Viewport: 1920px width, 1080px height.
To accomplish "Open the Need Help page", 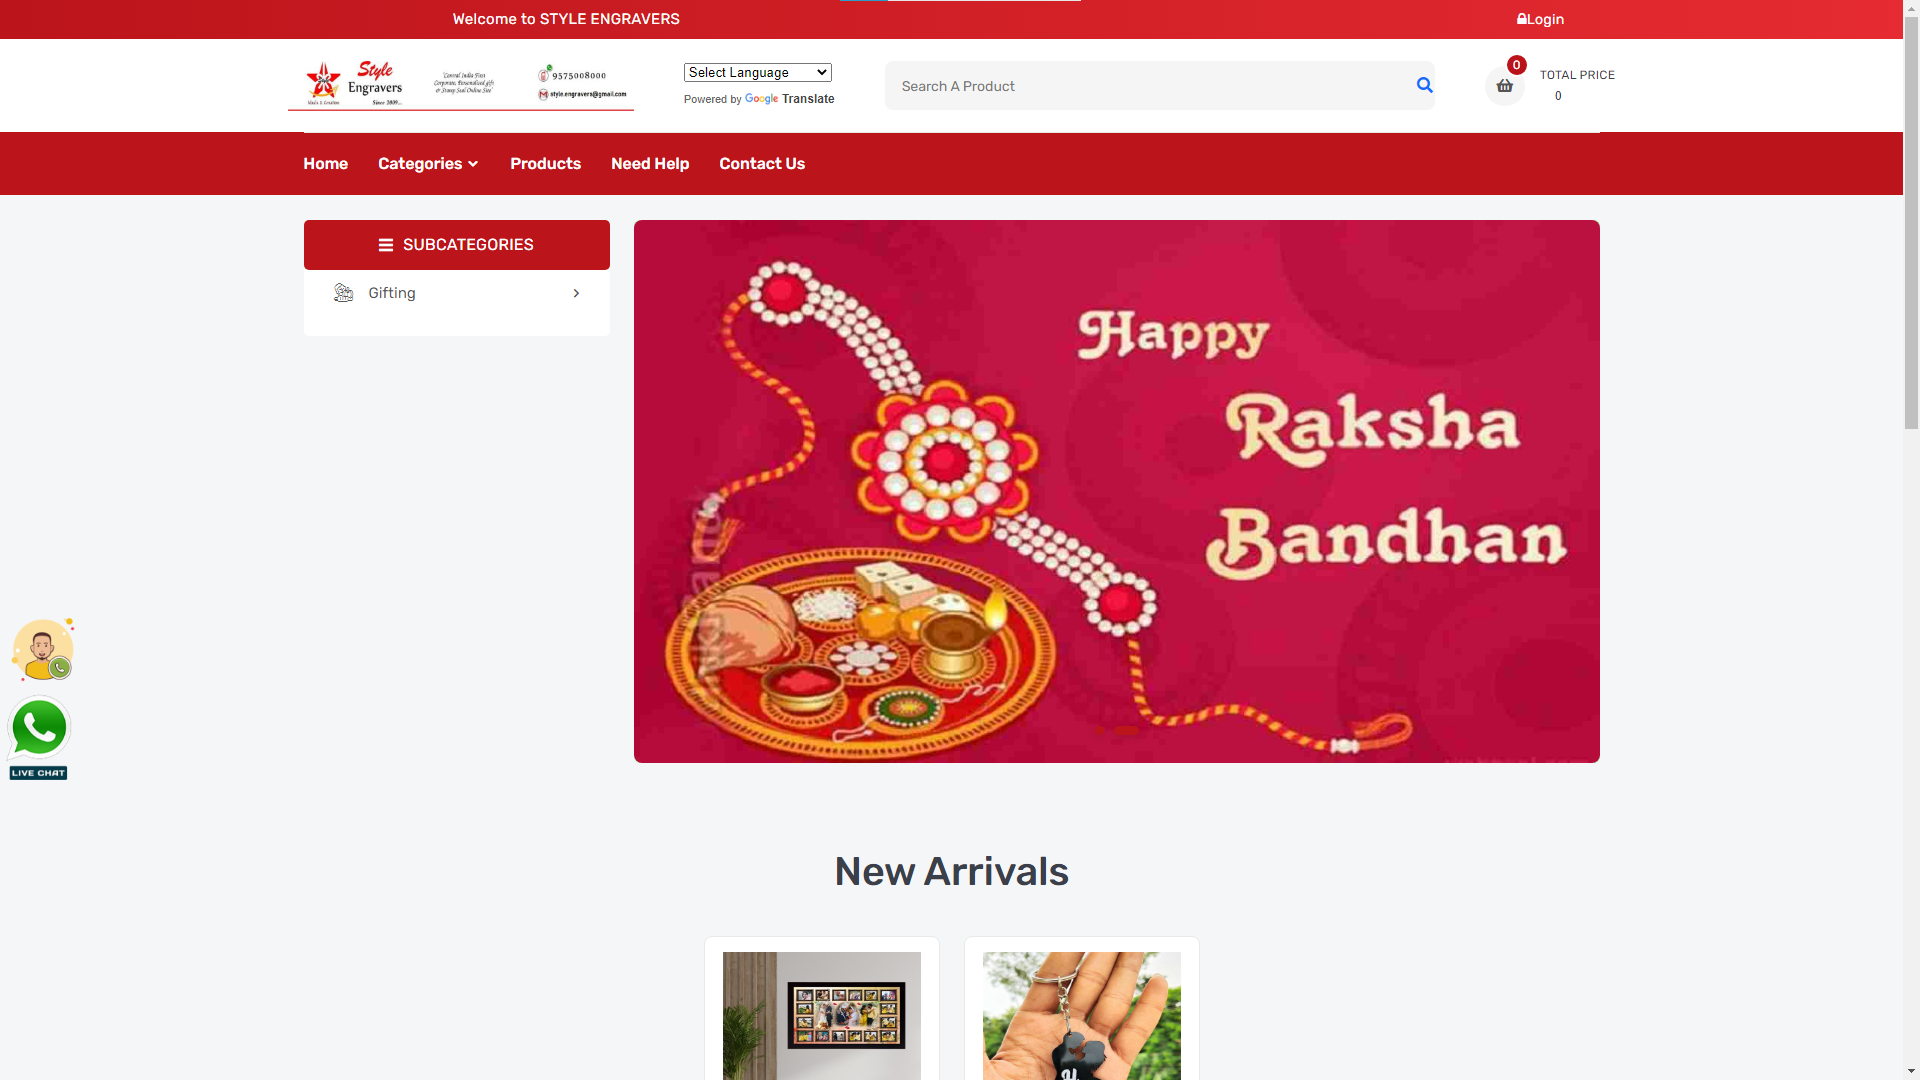I will coord(650,164).
